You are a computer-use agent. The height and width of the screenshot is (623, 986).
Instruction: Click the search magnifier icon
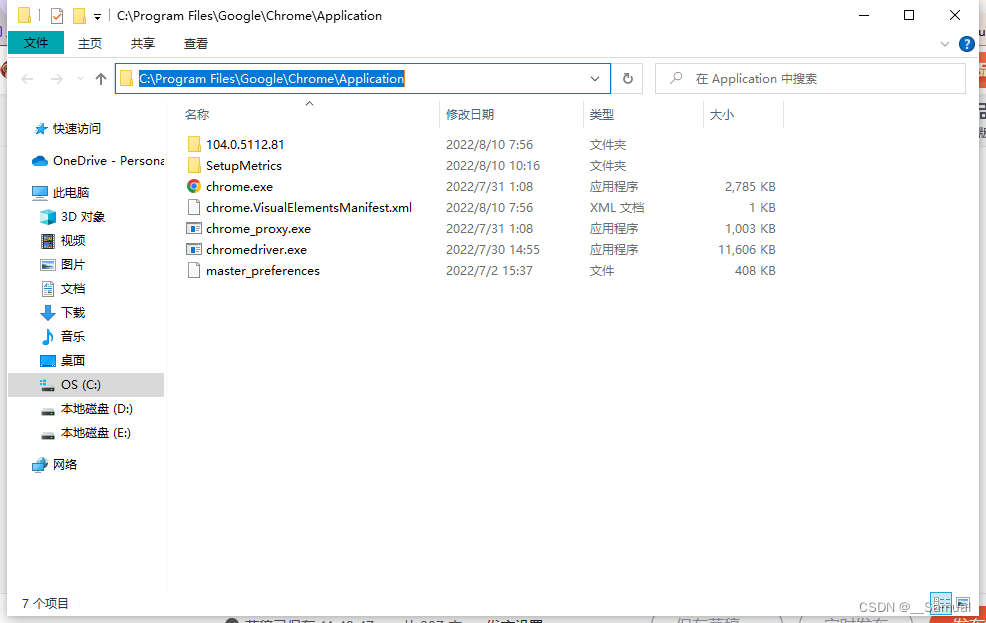click(676, 78)
